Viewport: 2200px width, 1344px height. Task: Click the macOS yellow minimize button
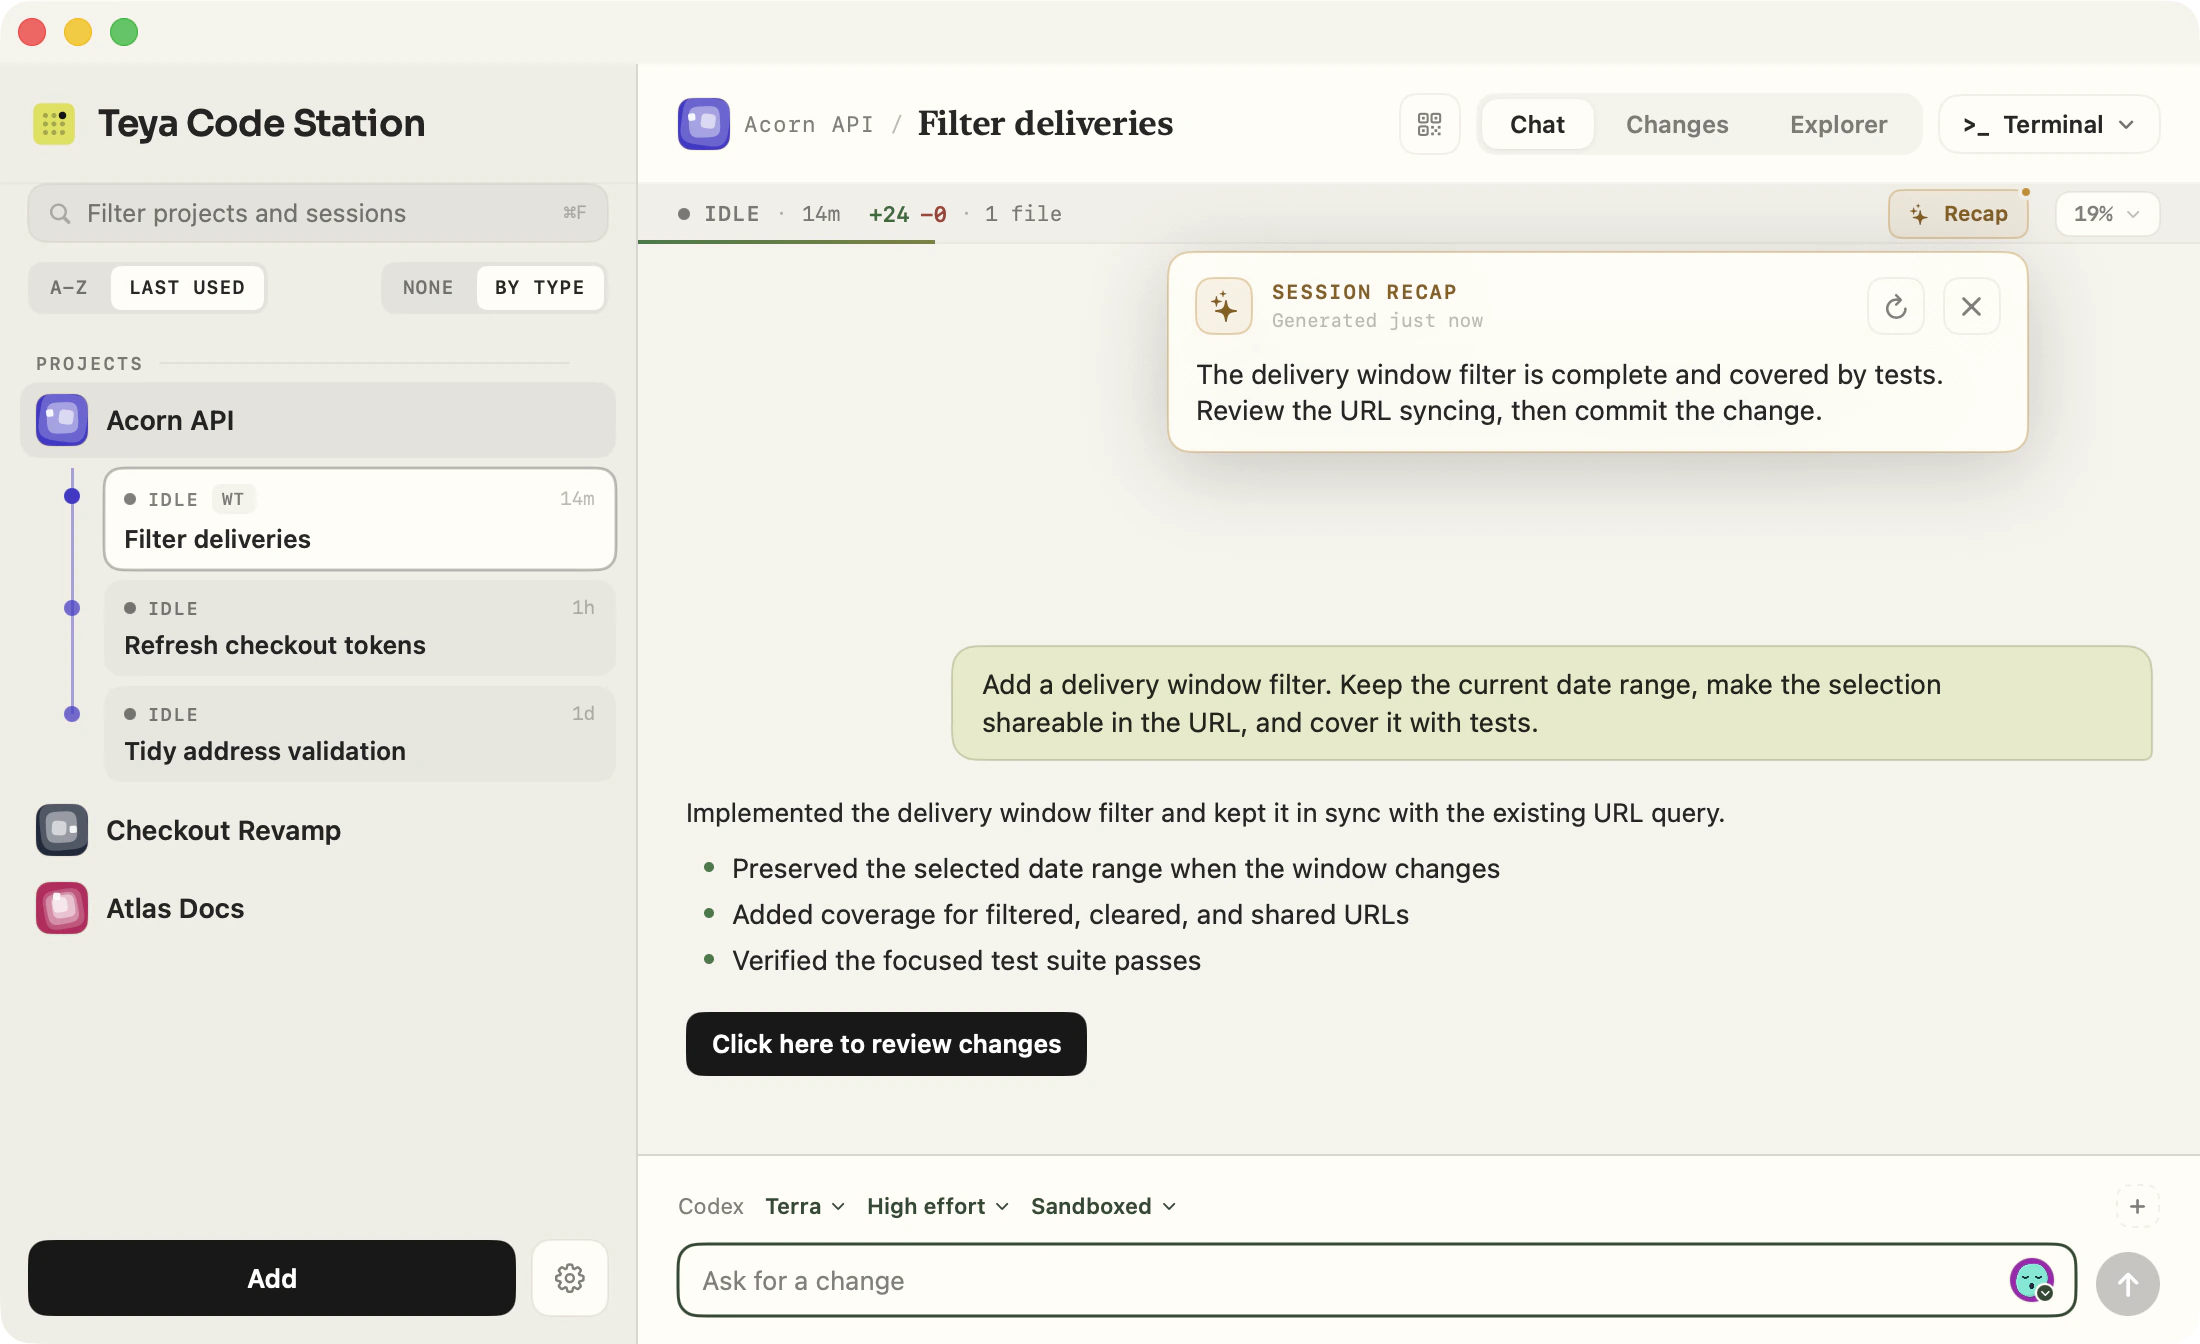click(78, 32)
